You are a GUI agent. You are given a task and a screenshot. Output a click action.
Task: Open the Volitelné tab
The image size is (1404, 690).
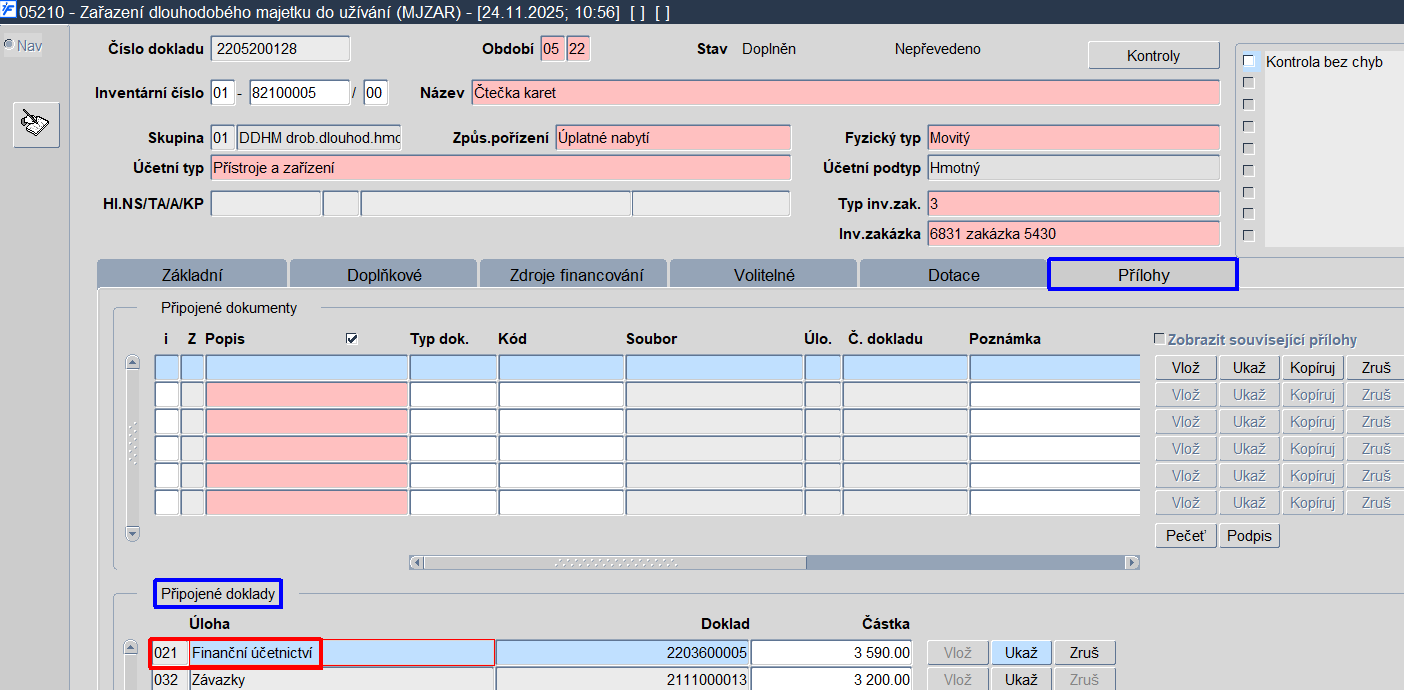click(764, 274)
